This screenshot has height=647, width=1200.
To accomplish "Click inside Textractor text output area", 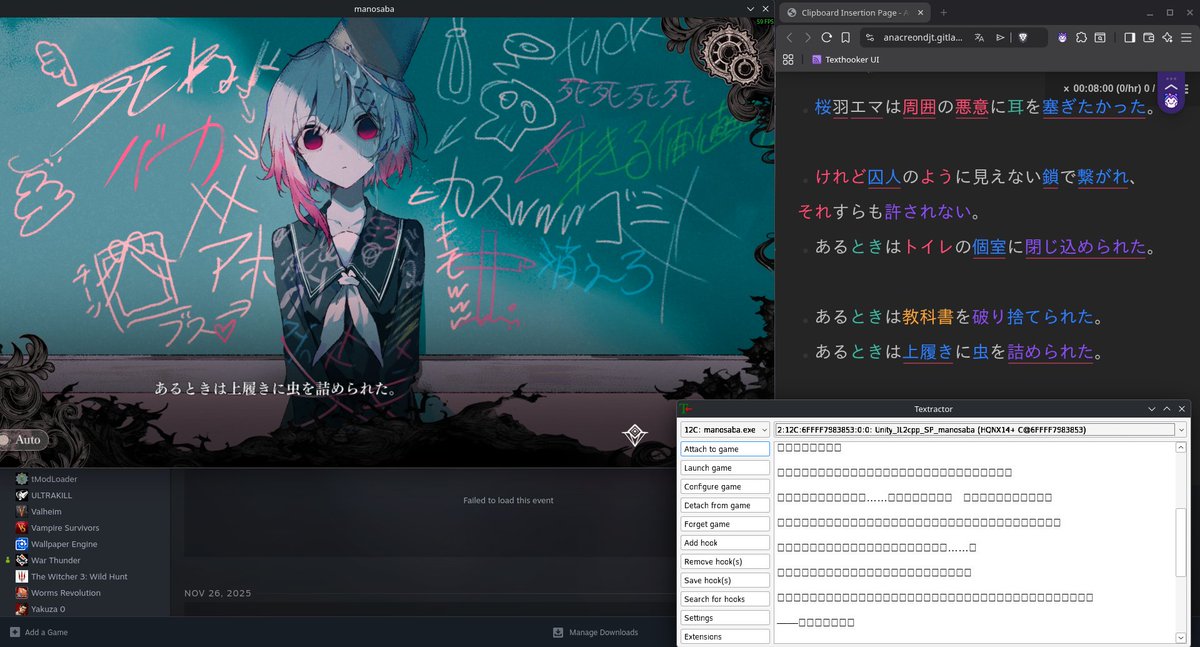I will point(975,543).
